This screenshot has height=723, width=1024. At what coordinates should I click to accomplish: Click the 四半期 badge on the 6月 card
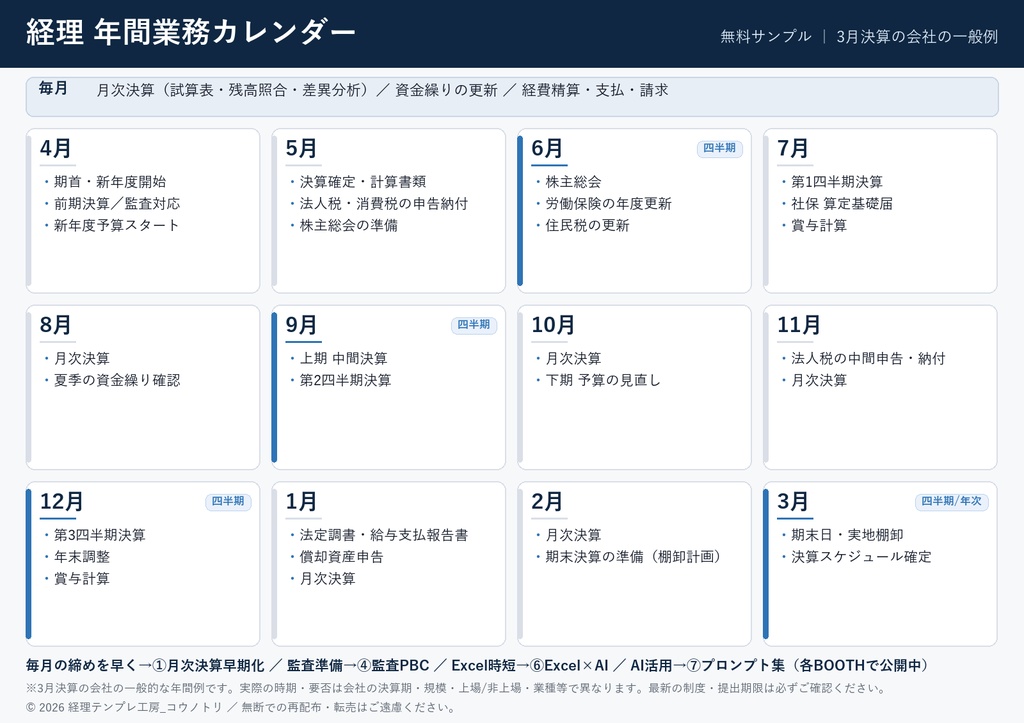tap(719, 148)
